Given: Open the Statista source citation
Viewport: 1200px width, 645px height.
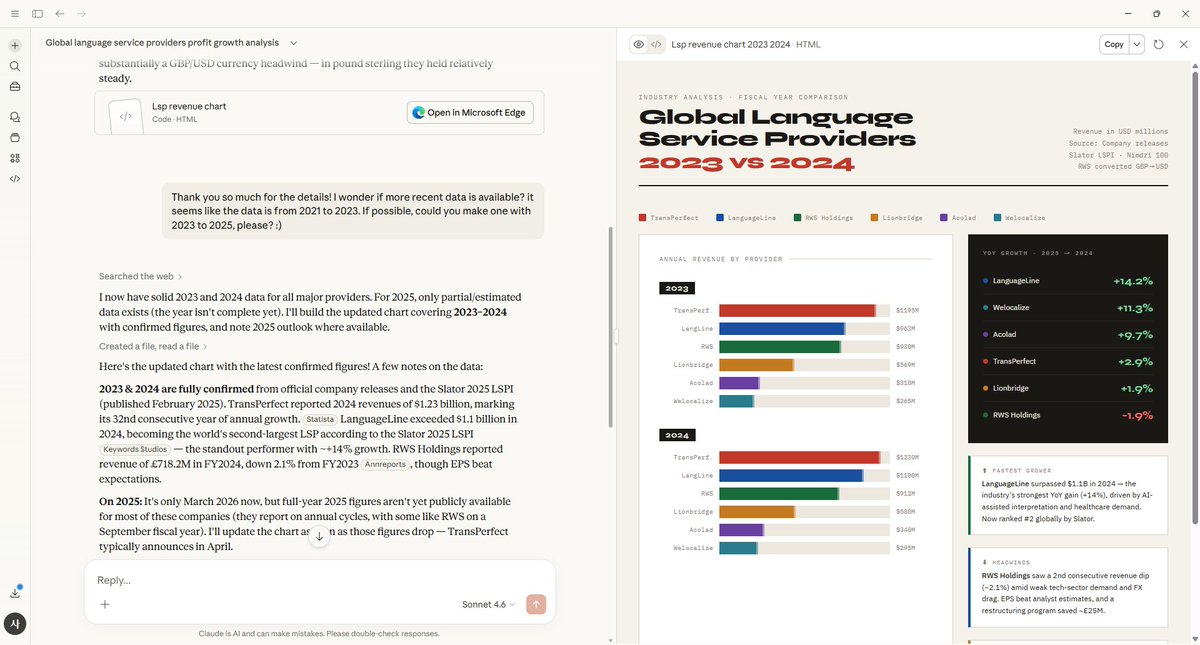Looking at the screenshot, I should (x=319, y=419).
